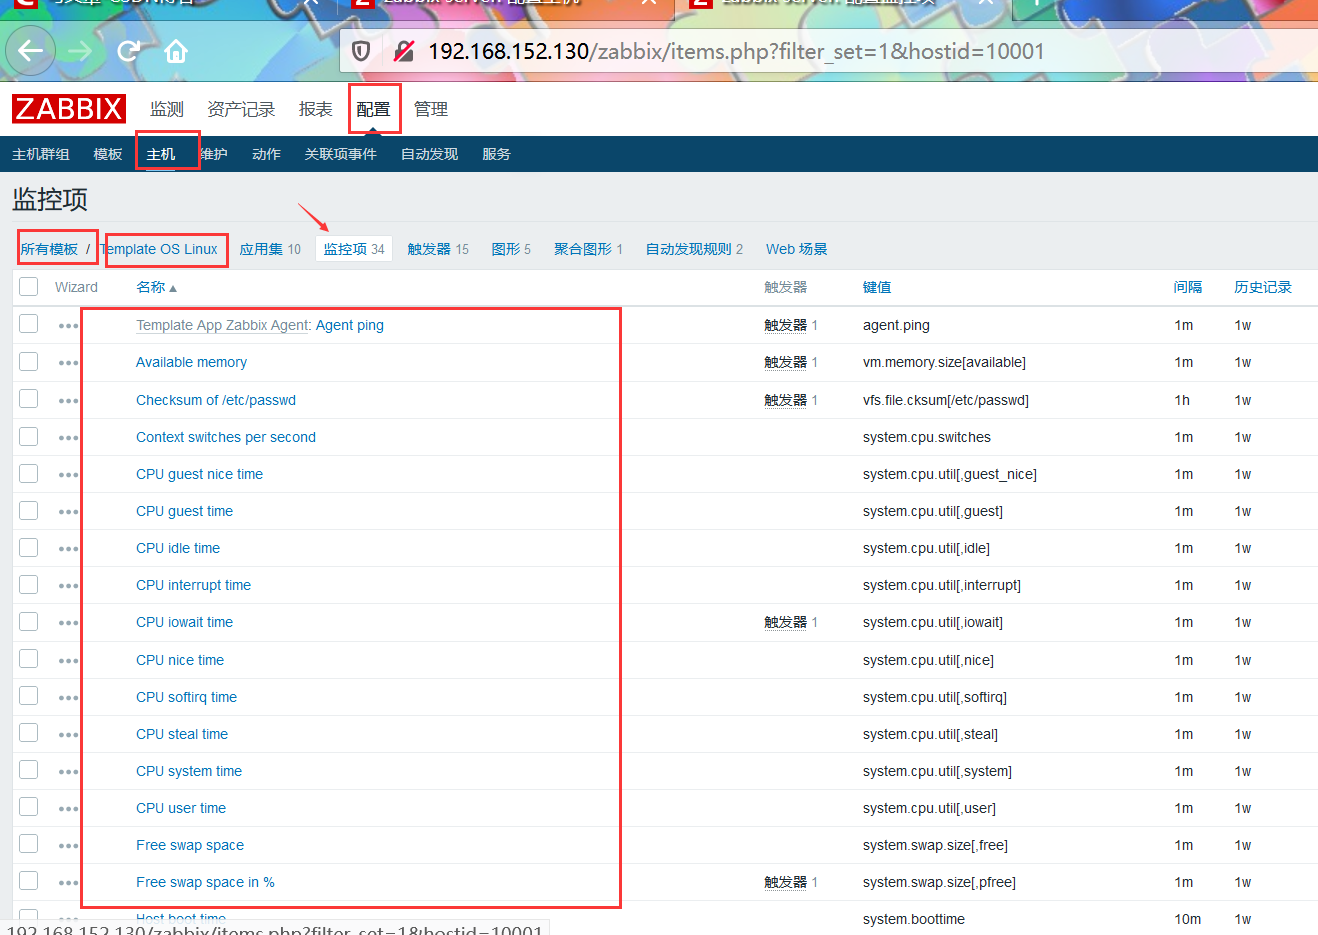This screenshot has height=935, width=1318.
Task: Switch to the 自动发现规则 2 tab
Action: (x=694, y=249)
